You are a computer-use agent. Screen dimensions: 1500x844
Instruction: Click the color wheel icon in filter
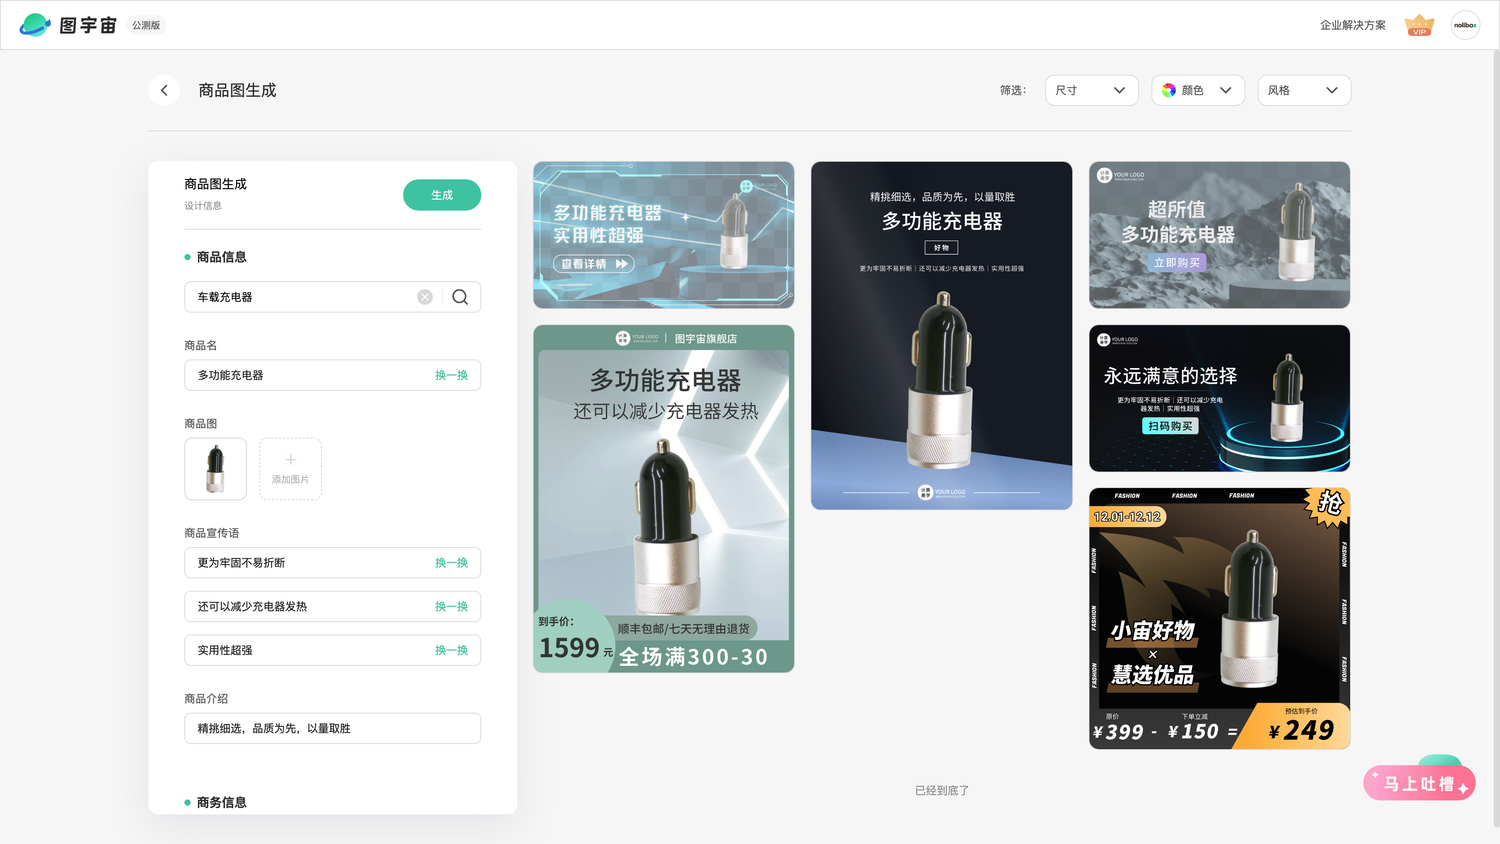[1169, 90]
